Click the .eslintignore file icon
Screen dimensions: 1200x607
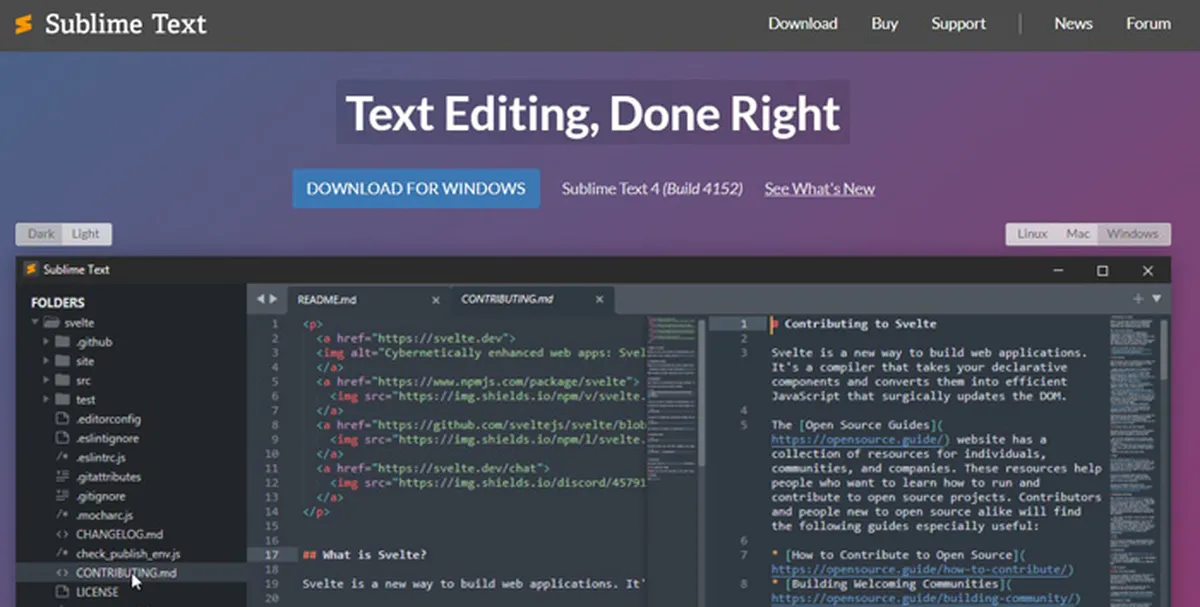[63, 438]
